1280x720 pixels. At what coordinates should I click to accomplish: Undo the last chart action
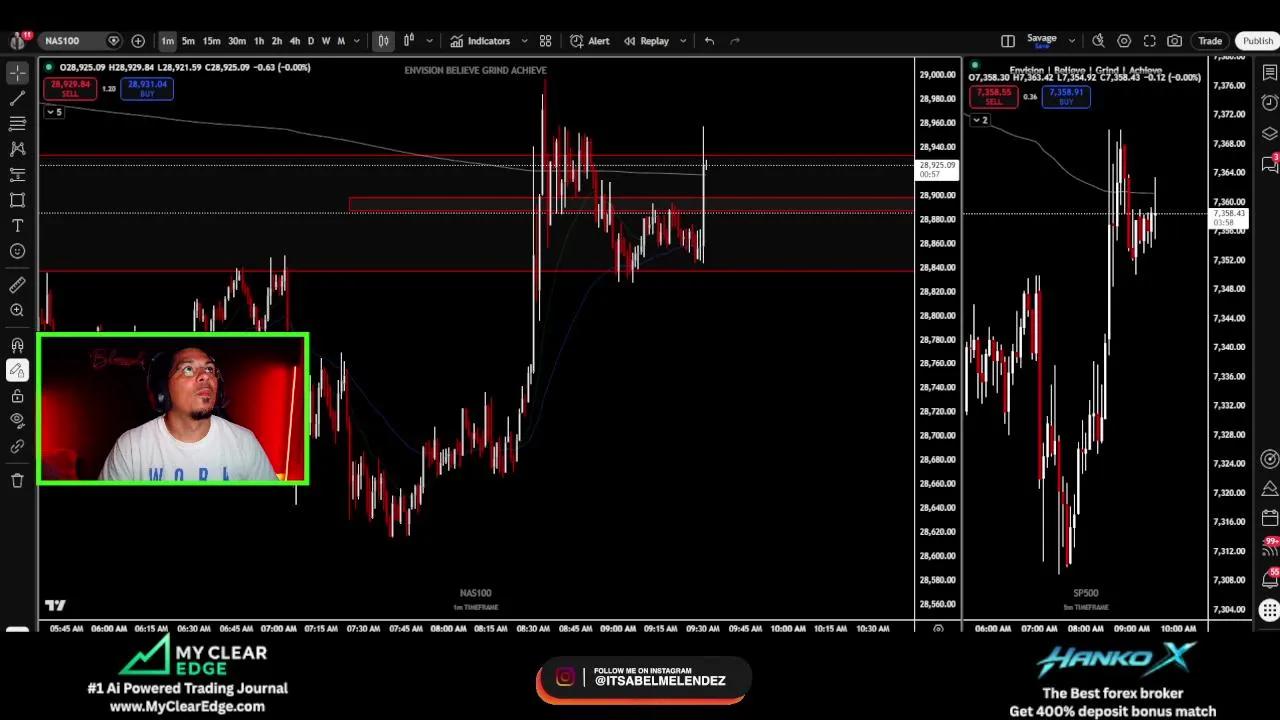(x=709, y=41)
